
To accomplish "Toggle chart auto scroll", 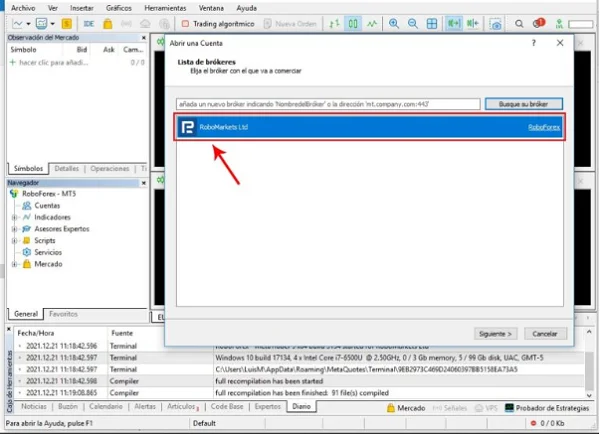I will [x=454, y=24].
